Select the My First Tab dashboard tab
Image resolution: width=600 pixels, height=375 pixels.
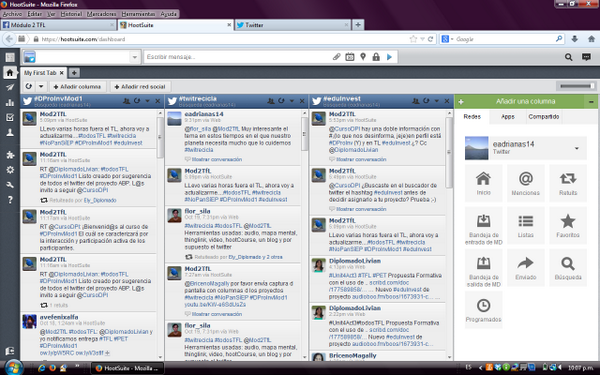[40, 73]
